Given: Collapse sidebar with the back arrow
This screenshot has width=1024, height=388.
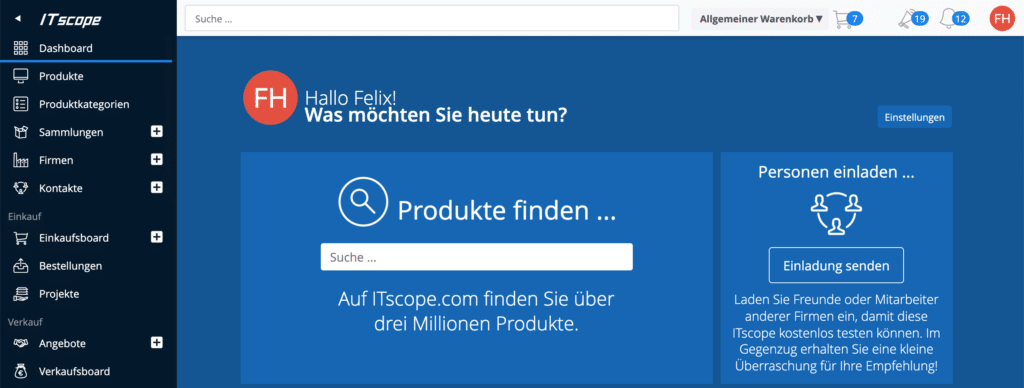Looking at the screenshot, I should 18,19.
